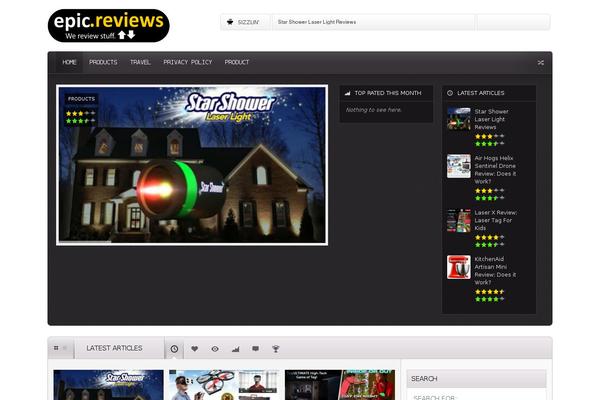The height and width of the screenshot is (400, 600).
Task: Open the Travel menu item
Action: click(140, 62)
